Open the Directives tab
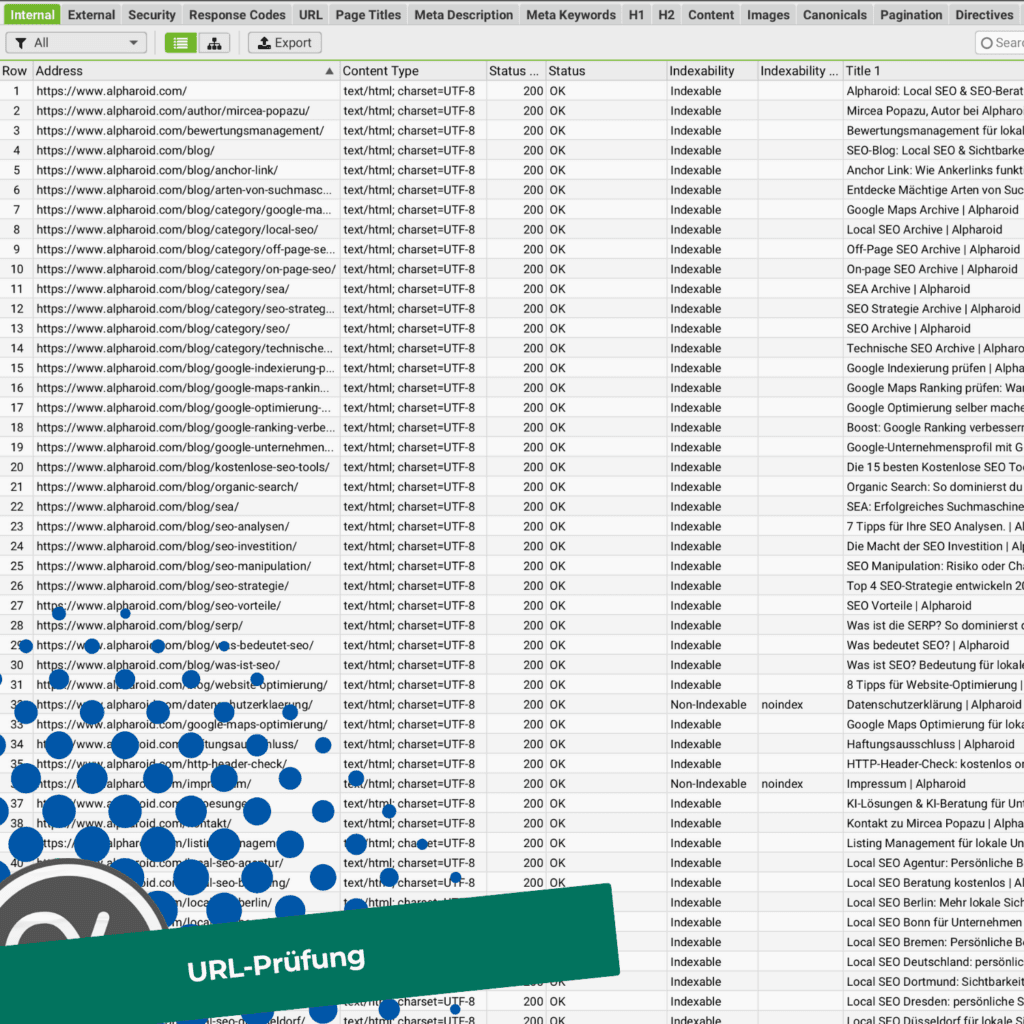1024x1024 pixels. tap(984, 14)
